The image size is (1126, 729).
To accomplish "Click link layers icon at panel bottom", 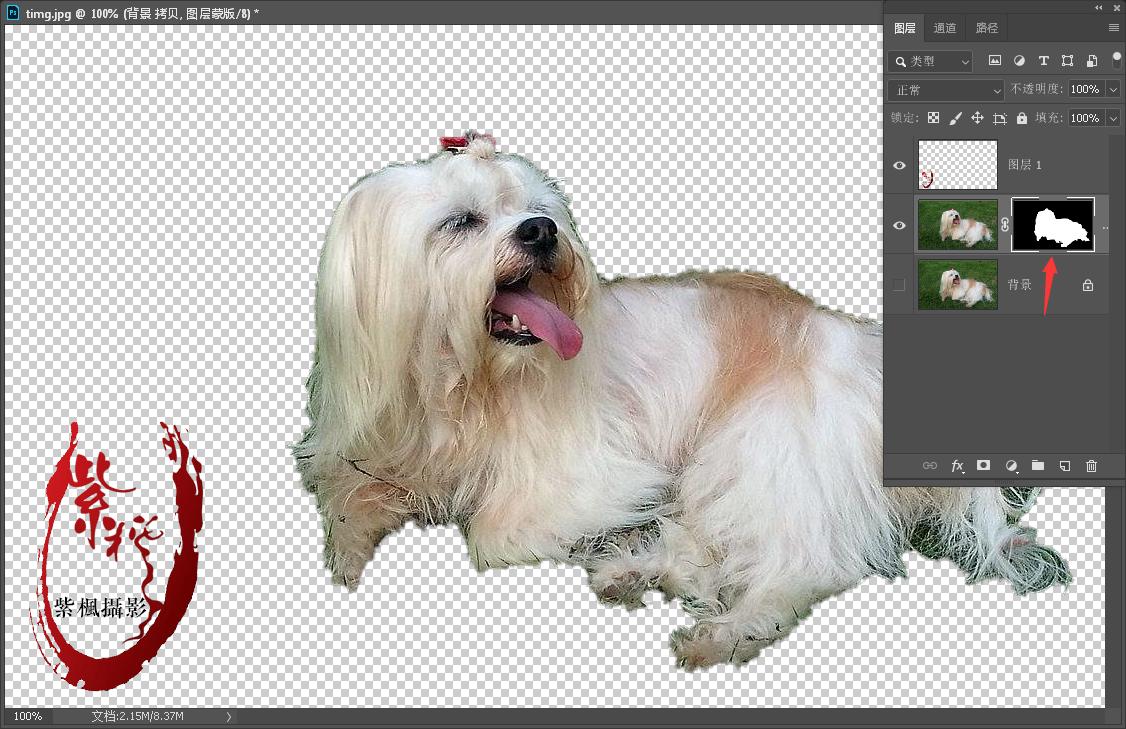I will point(929,465).
